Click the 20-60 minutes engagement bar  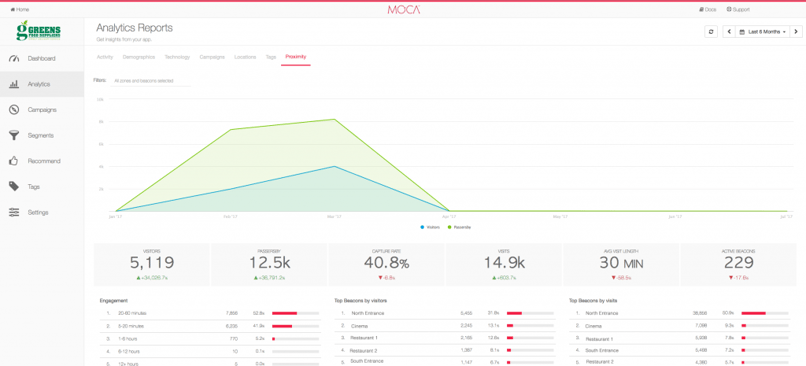(x=295, y=313)
